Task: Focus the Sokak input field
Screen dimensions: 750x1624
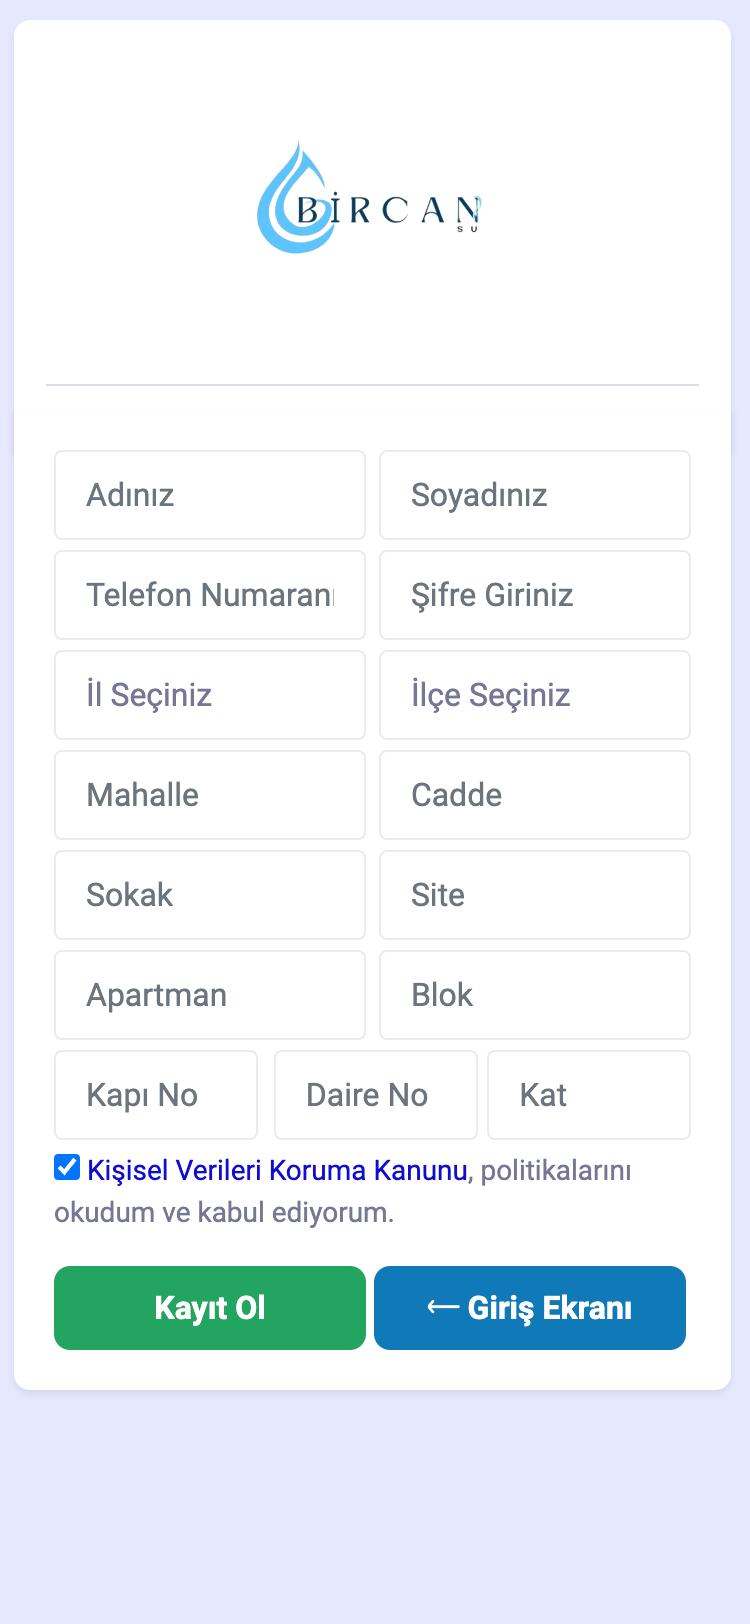Action: (x=210, y=895)
